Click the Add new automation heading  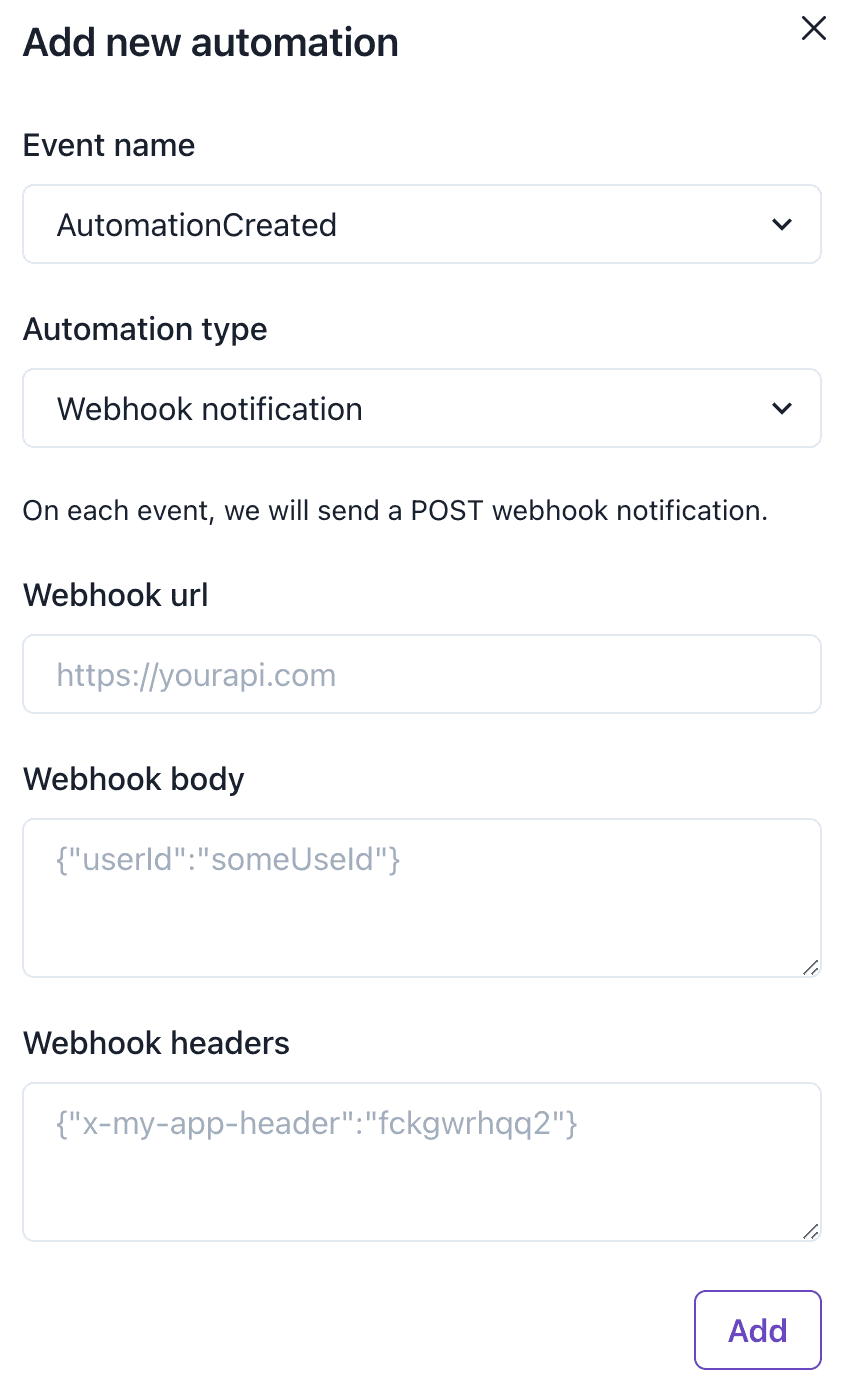211,43
